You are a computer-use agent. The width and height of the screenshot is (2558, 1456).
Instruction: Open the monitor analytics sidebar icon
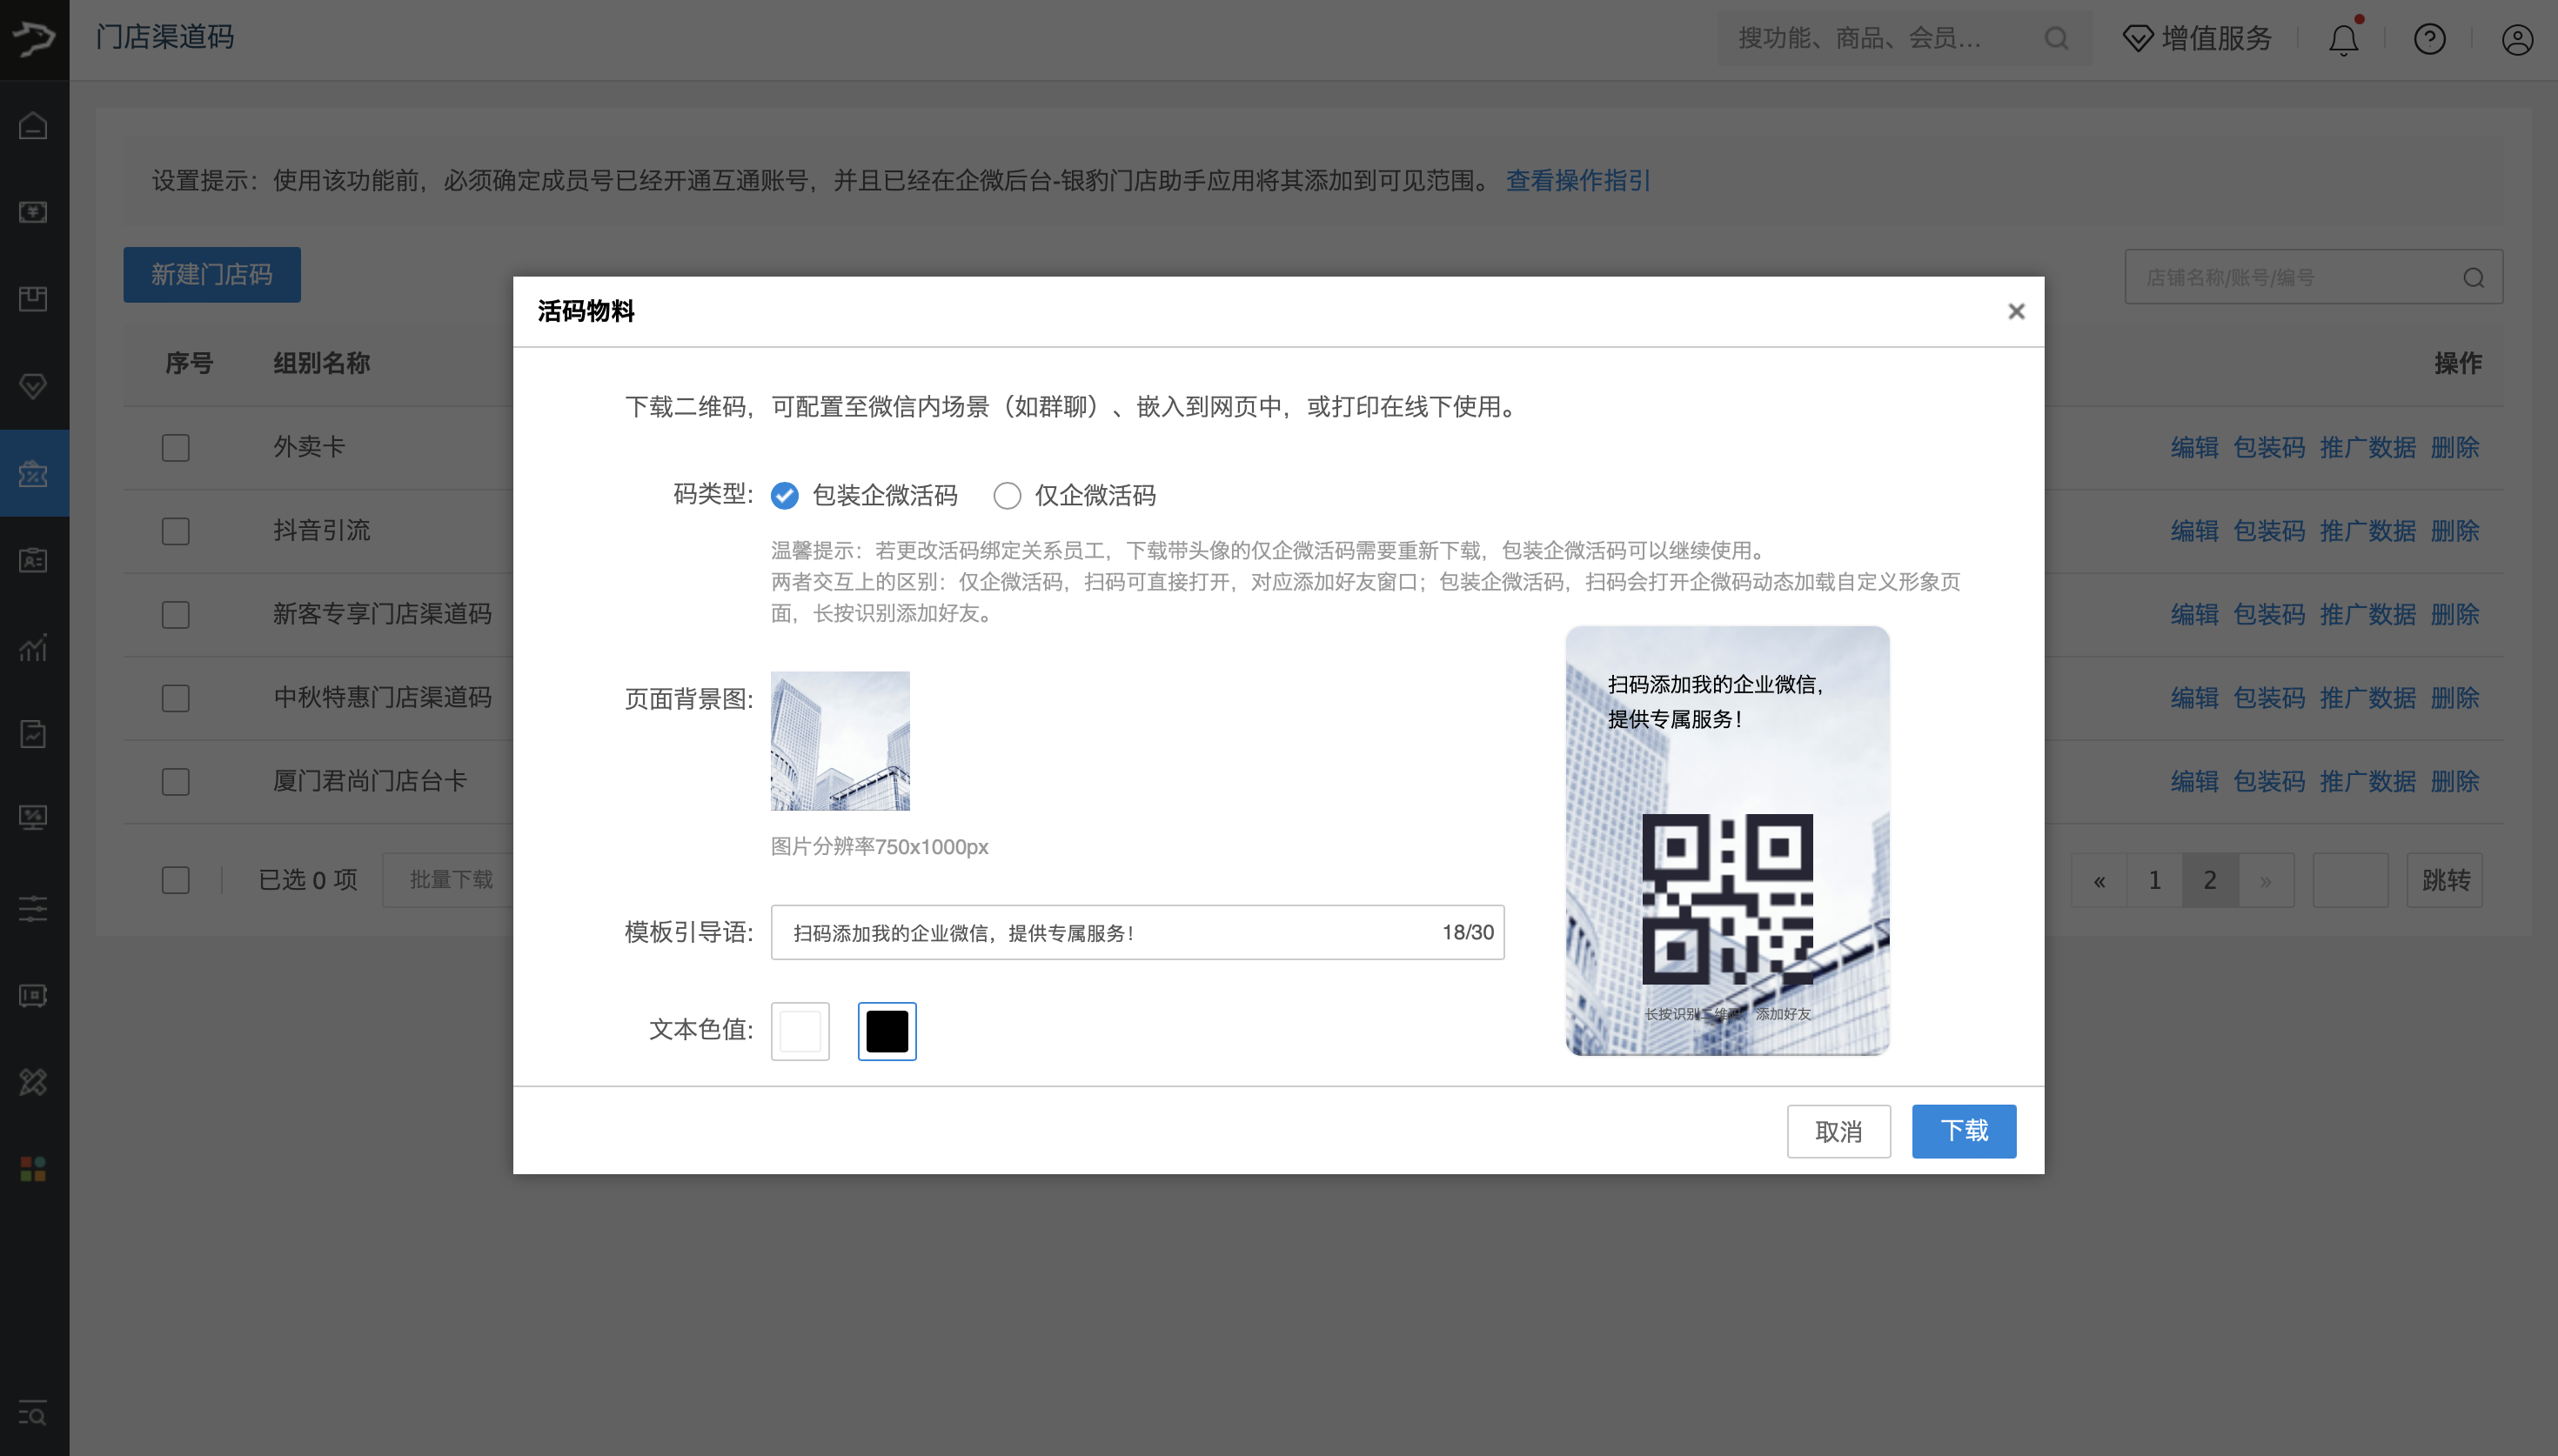(33, 818)
